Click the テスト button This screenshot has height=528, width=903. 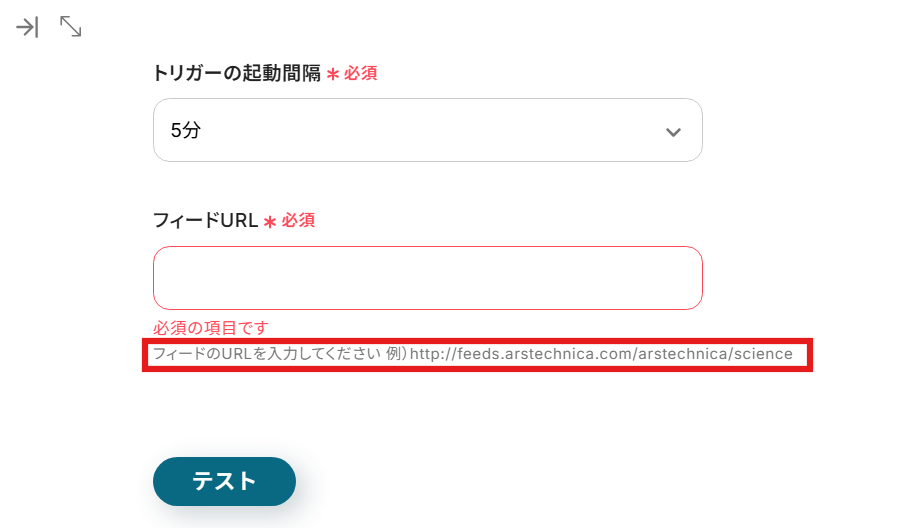pyautogui.click(x=225, y=481)
